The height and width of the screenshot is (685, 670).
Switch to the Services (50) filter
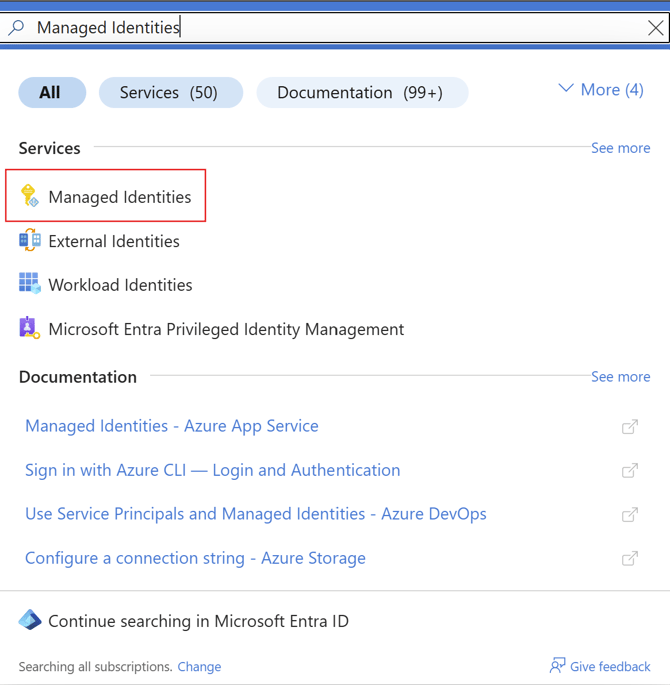(x=169, y=93)
